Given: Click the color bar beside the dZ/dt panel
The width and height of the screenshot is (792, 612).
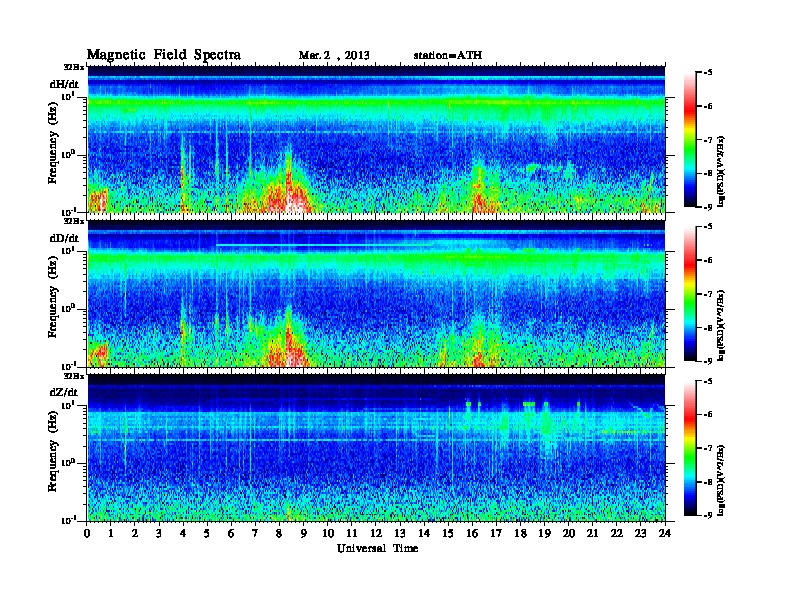Looking at the screenshot, I should point(690,448).
